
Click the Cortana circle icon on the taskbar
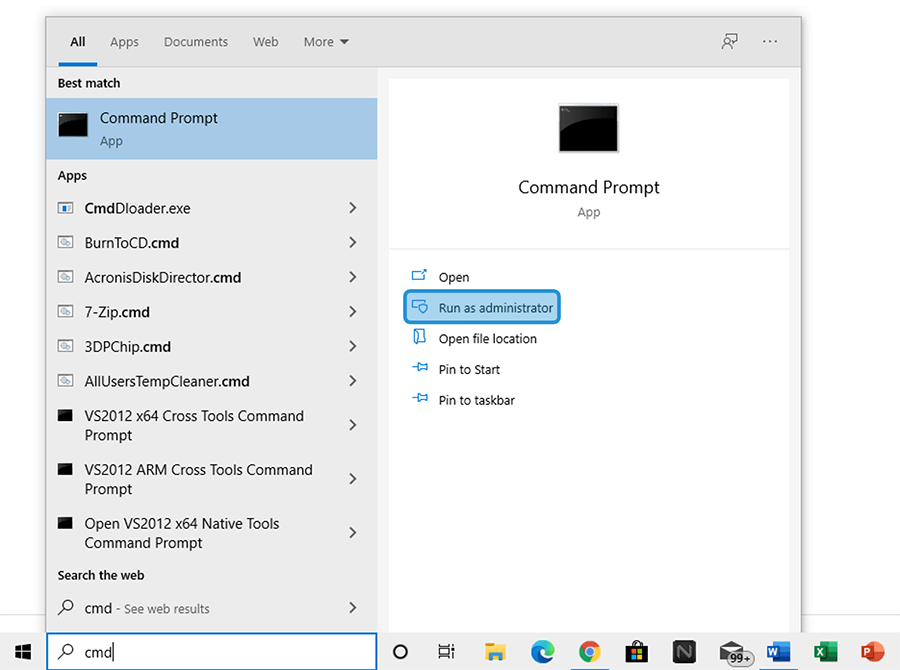(400, 652)
